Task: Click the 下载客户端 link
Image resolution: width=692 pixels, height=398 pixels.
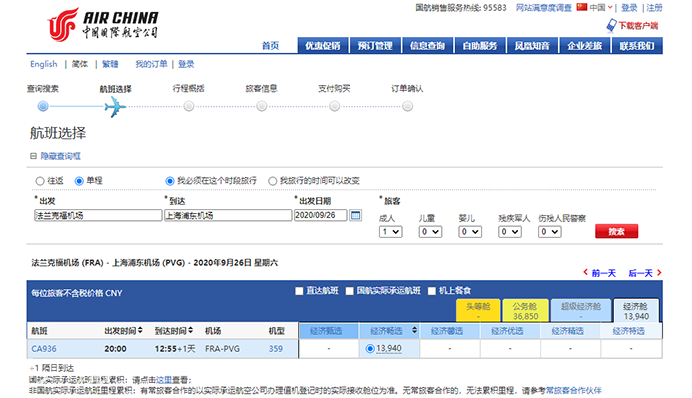Action: [638, 26]
